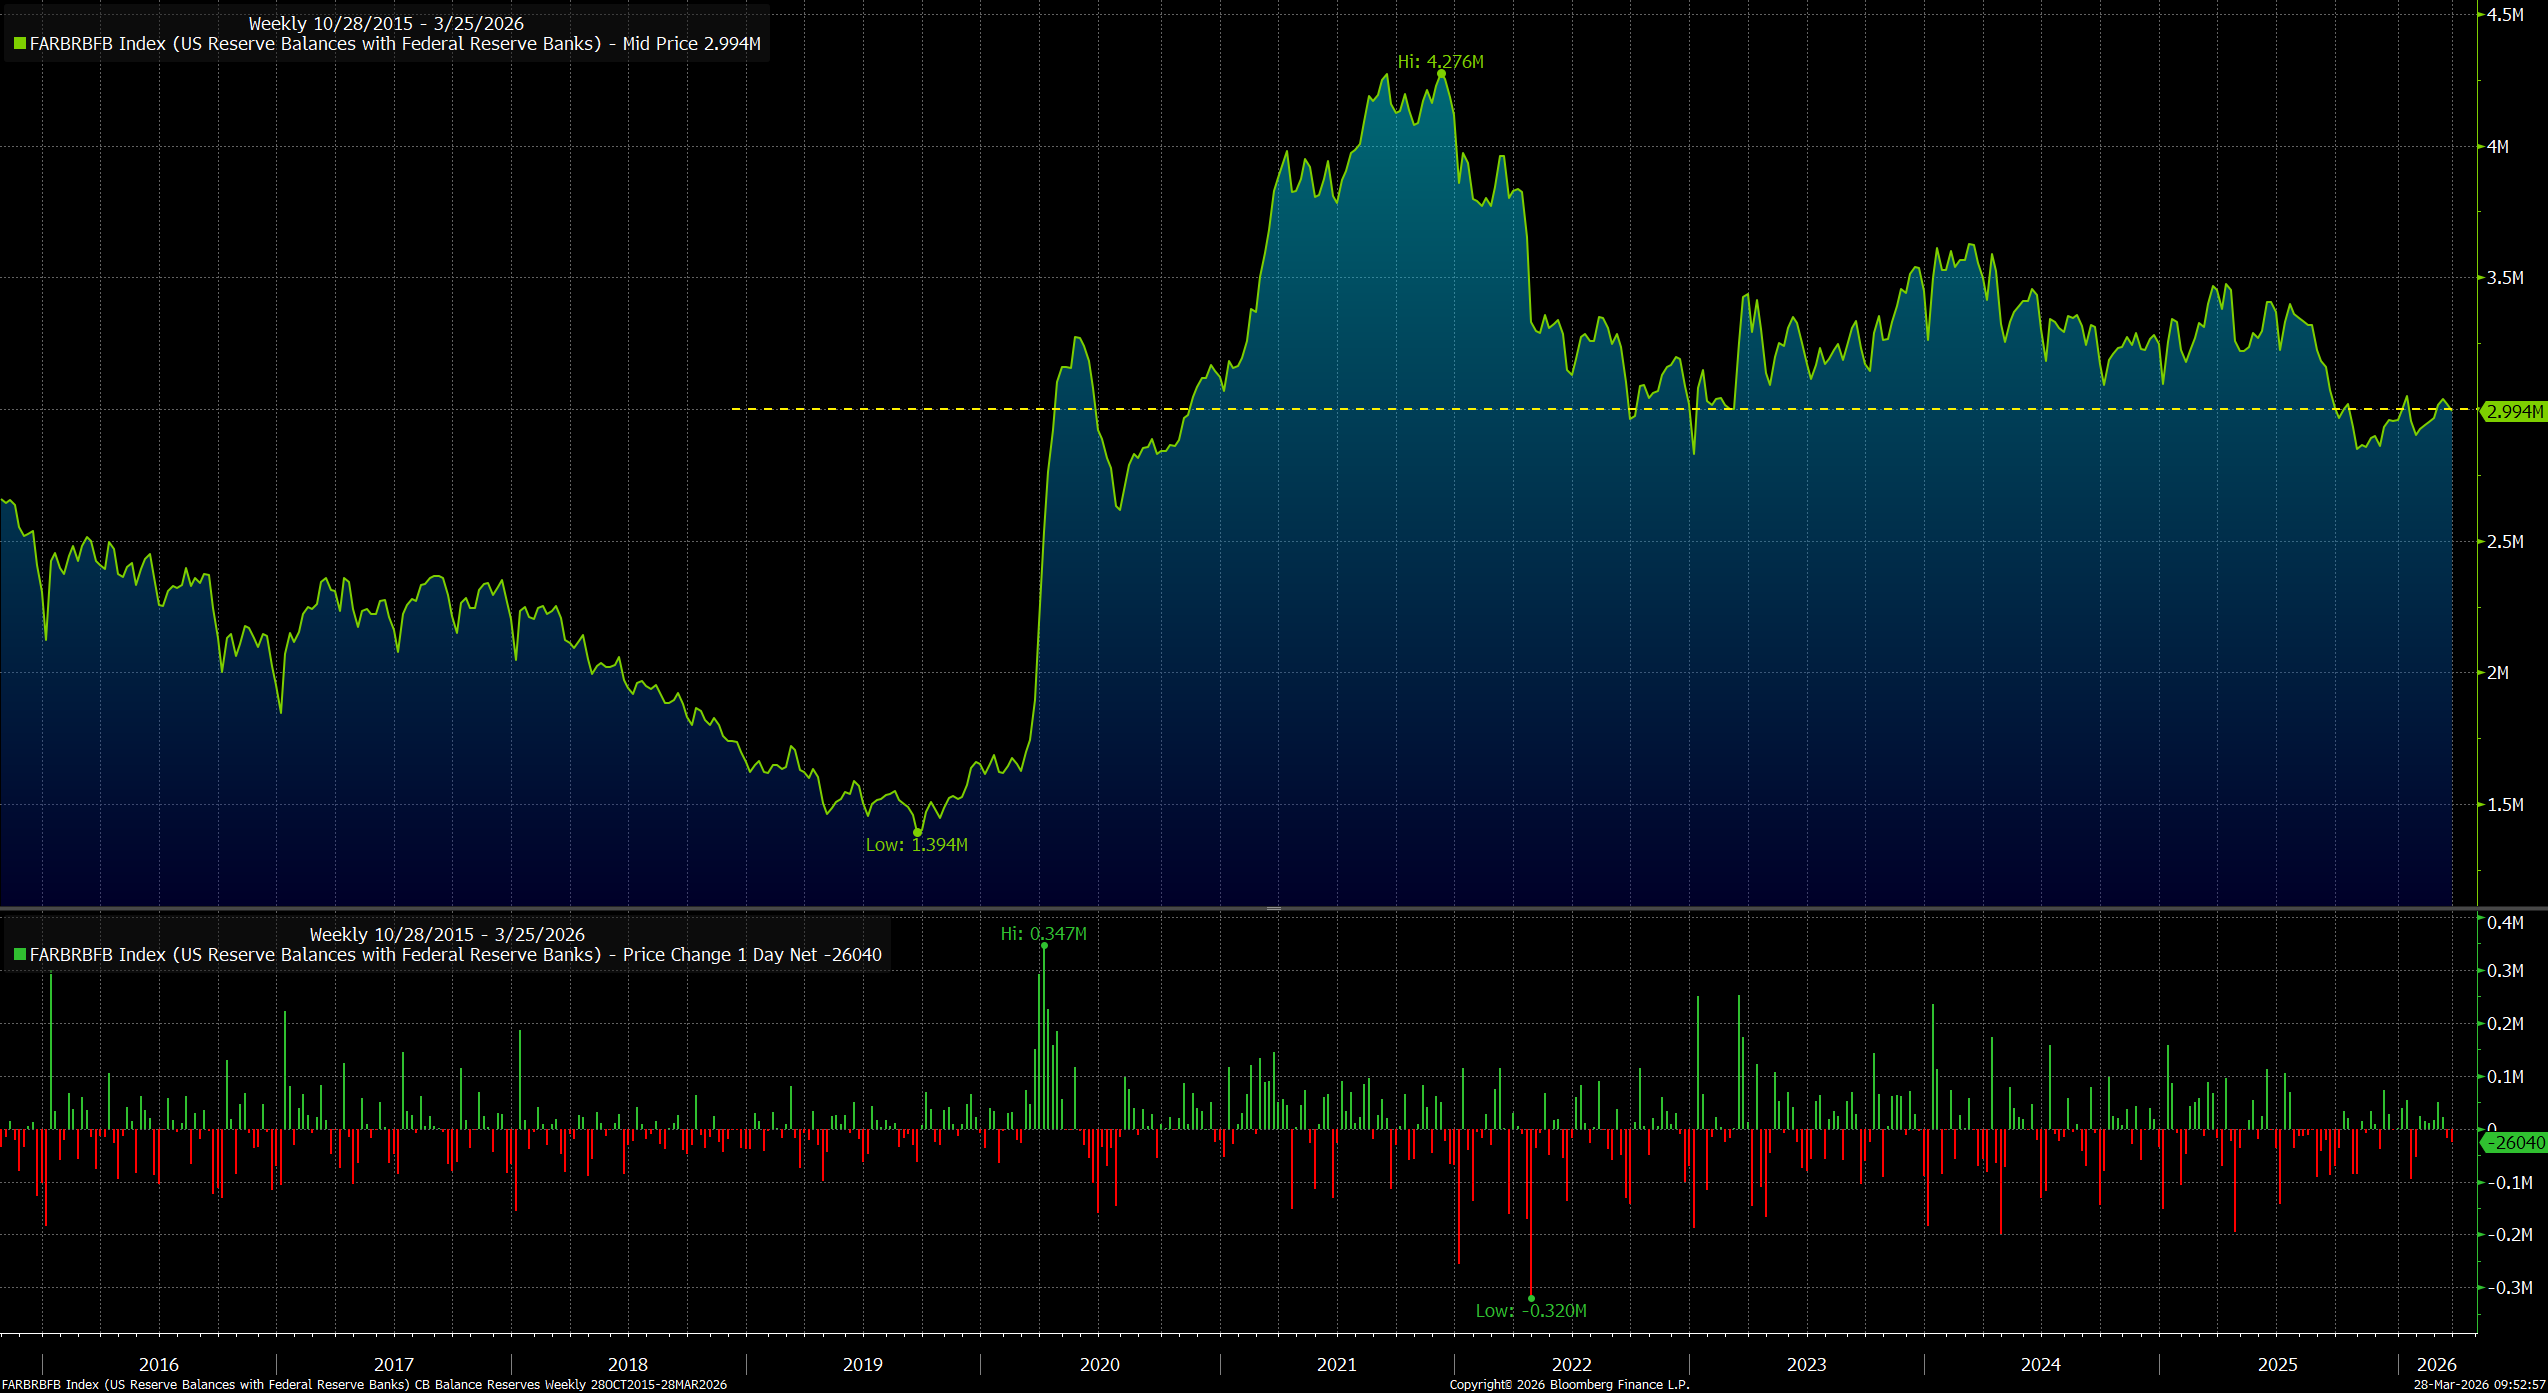Click the 2020 year label on time axis

1099,1364
